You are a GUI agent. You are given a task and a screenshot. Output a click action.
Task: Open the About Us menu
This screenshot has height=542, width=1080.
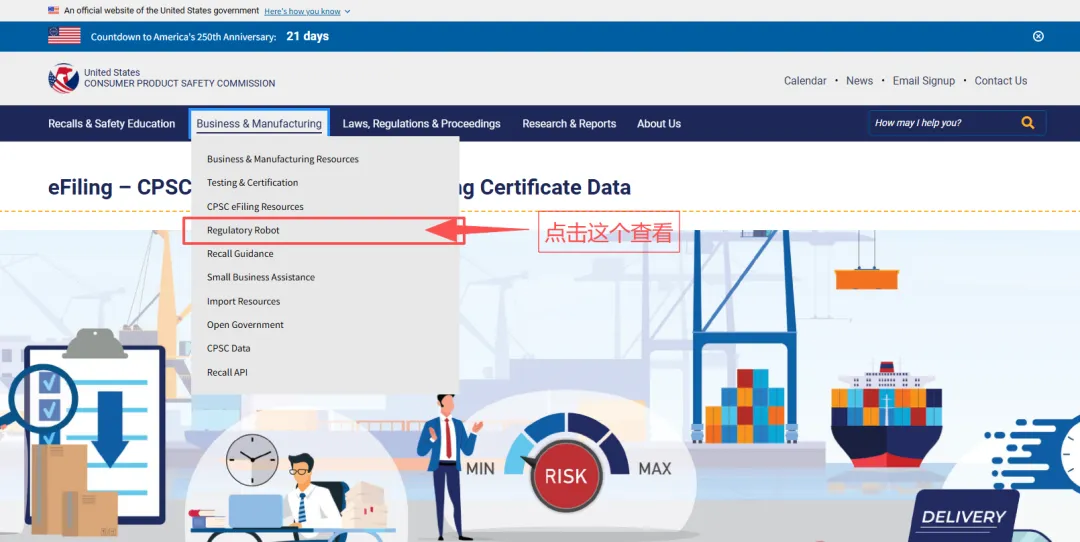click(x=658, y=124)
